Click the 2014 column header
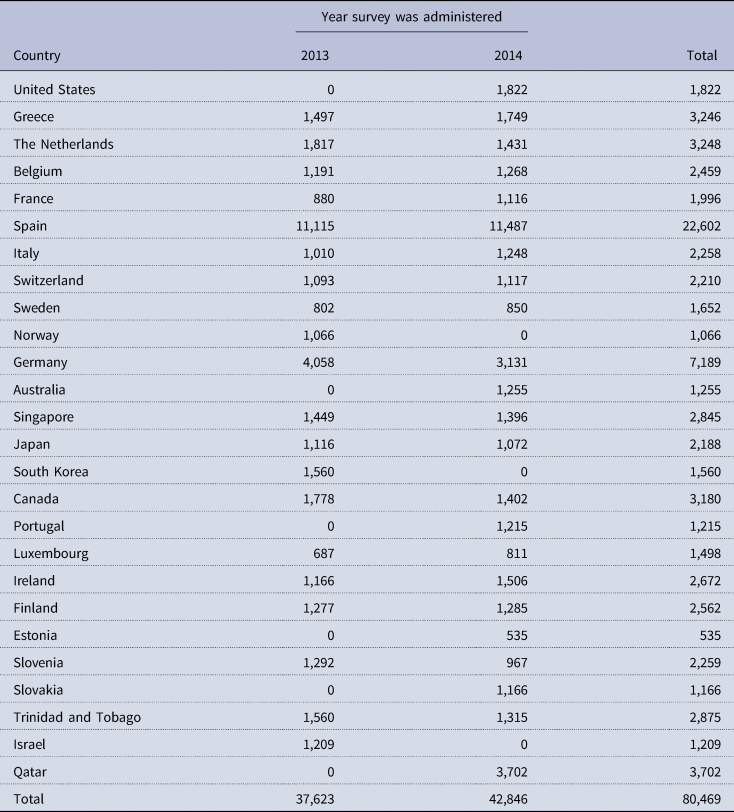 (509, 55)
